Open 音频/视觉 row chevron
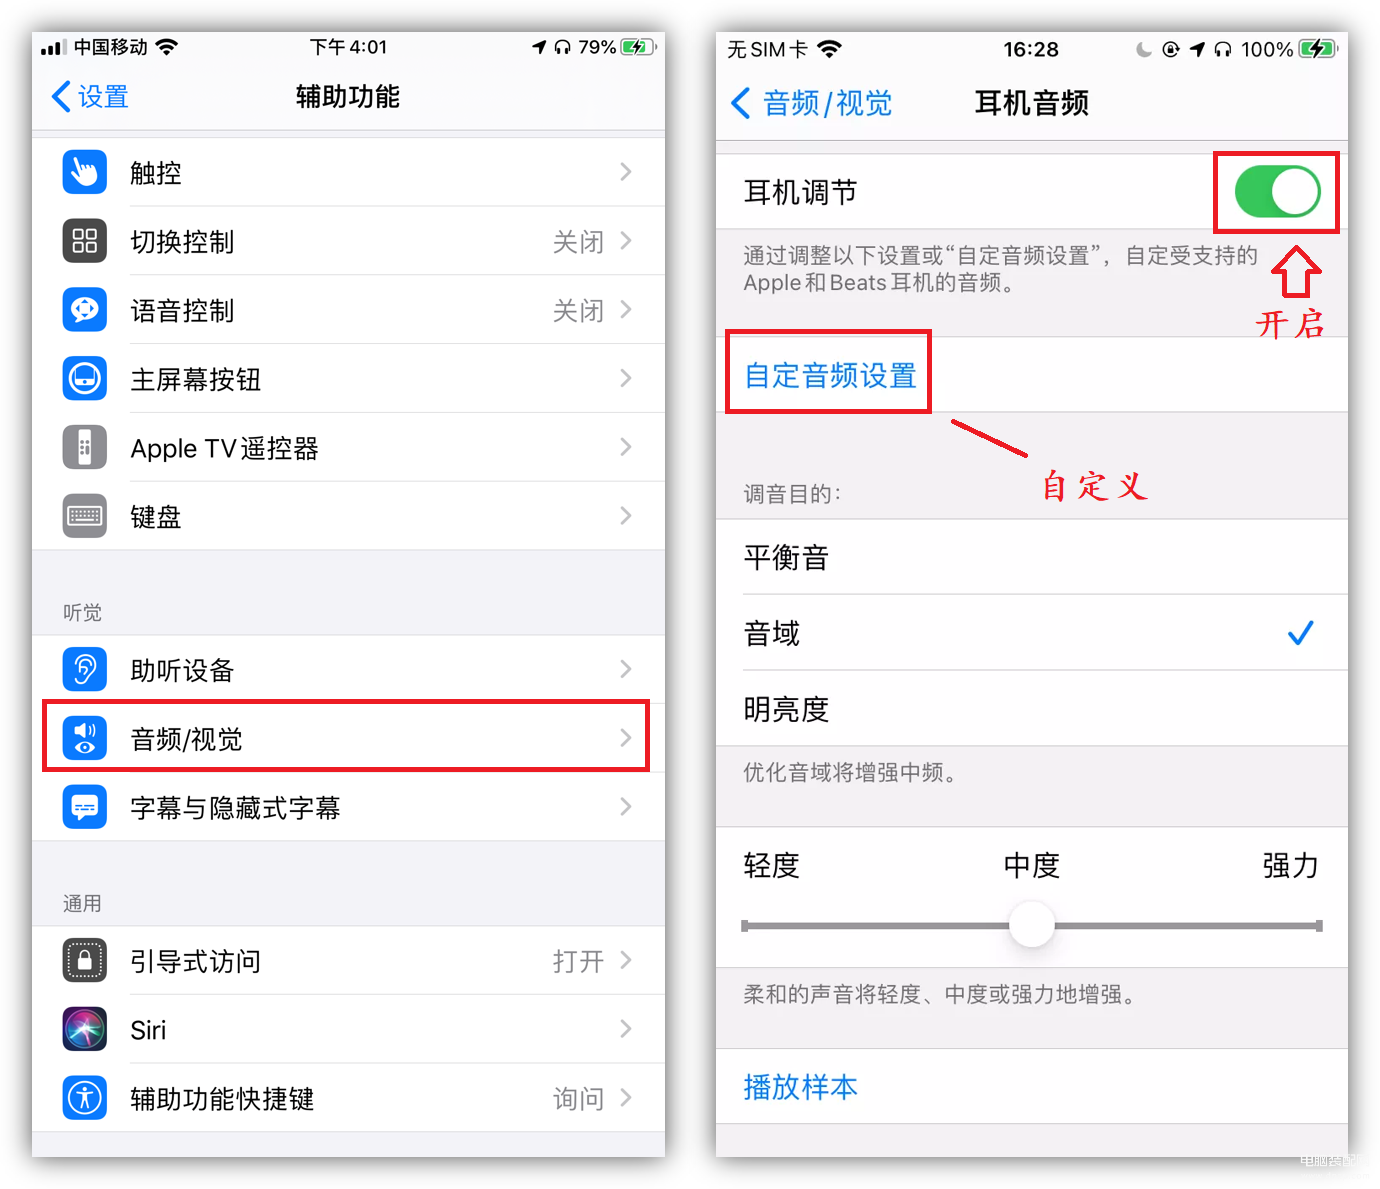The image size is (1380, 1189). click(626, 738)
